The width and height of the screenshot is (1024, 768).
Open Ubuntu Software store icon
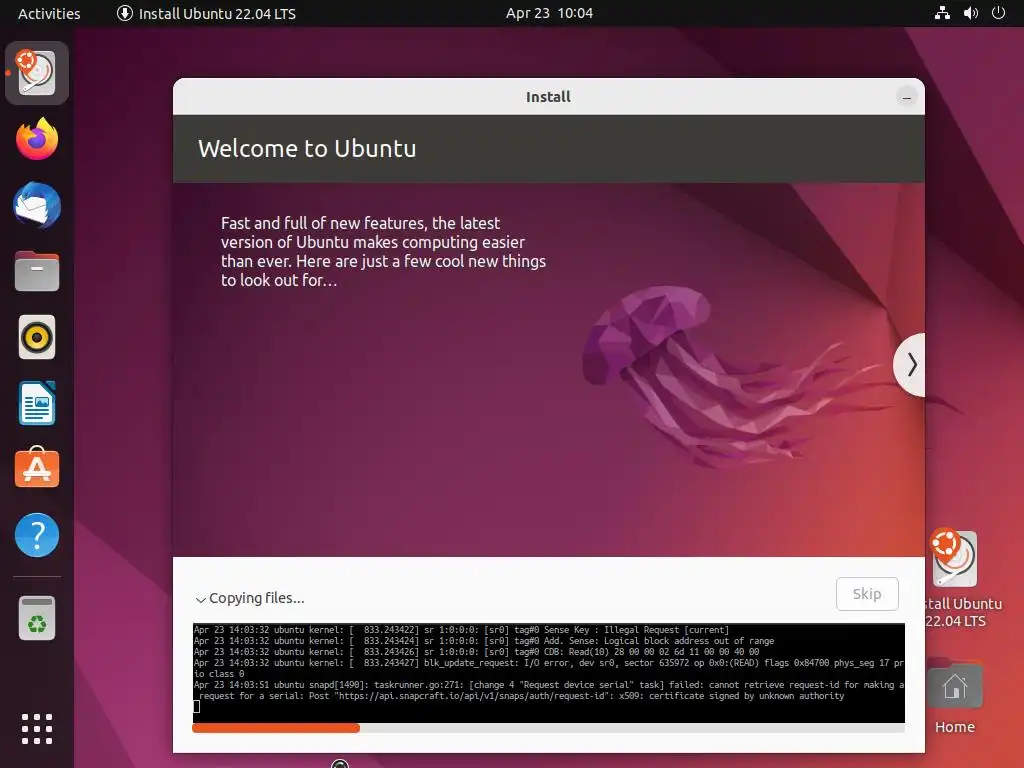coord(37,468)
